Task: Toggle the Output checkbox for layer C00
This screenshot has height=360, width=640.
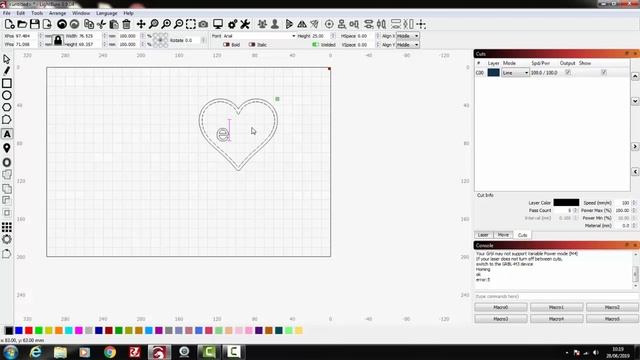Action: click(x=567, y=72)
